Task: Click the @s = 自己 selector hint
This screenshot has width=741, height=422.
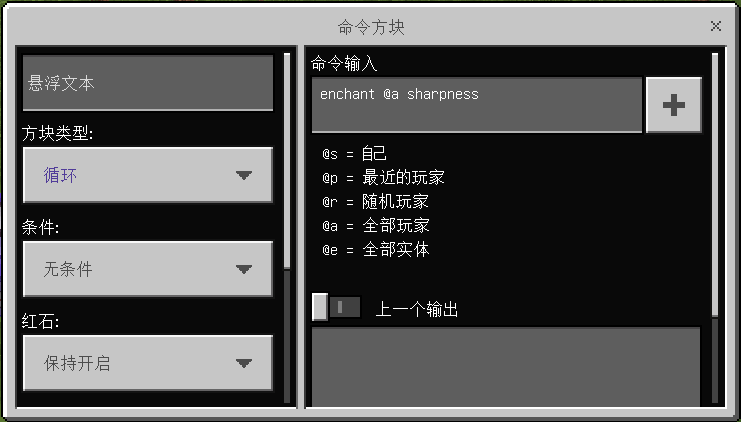Action: click(x=354, y=154)
